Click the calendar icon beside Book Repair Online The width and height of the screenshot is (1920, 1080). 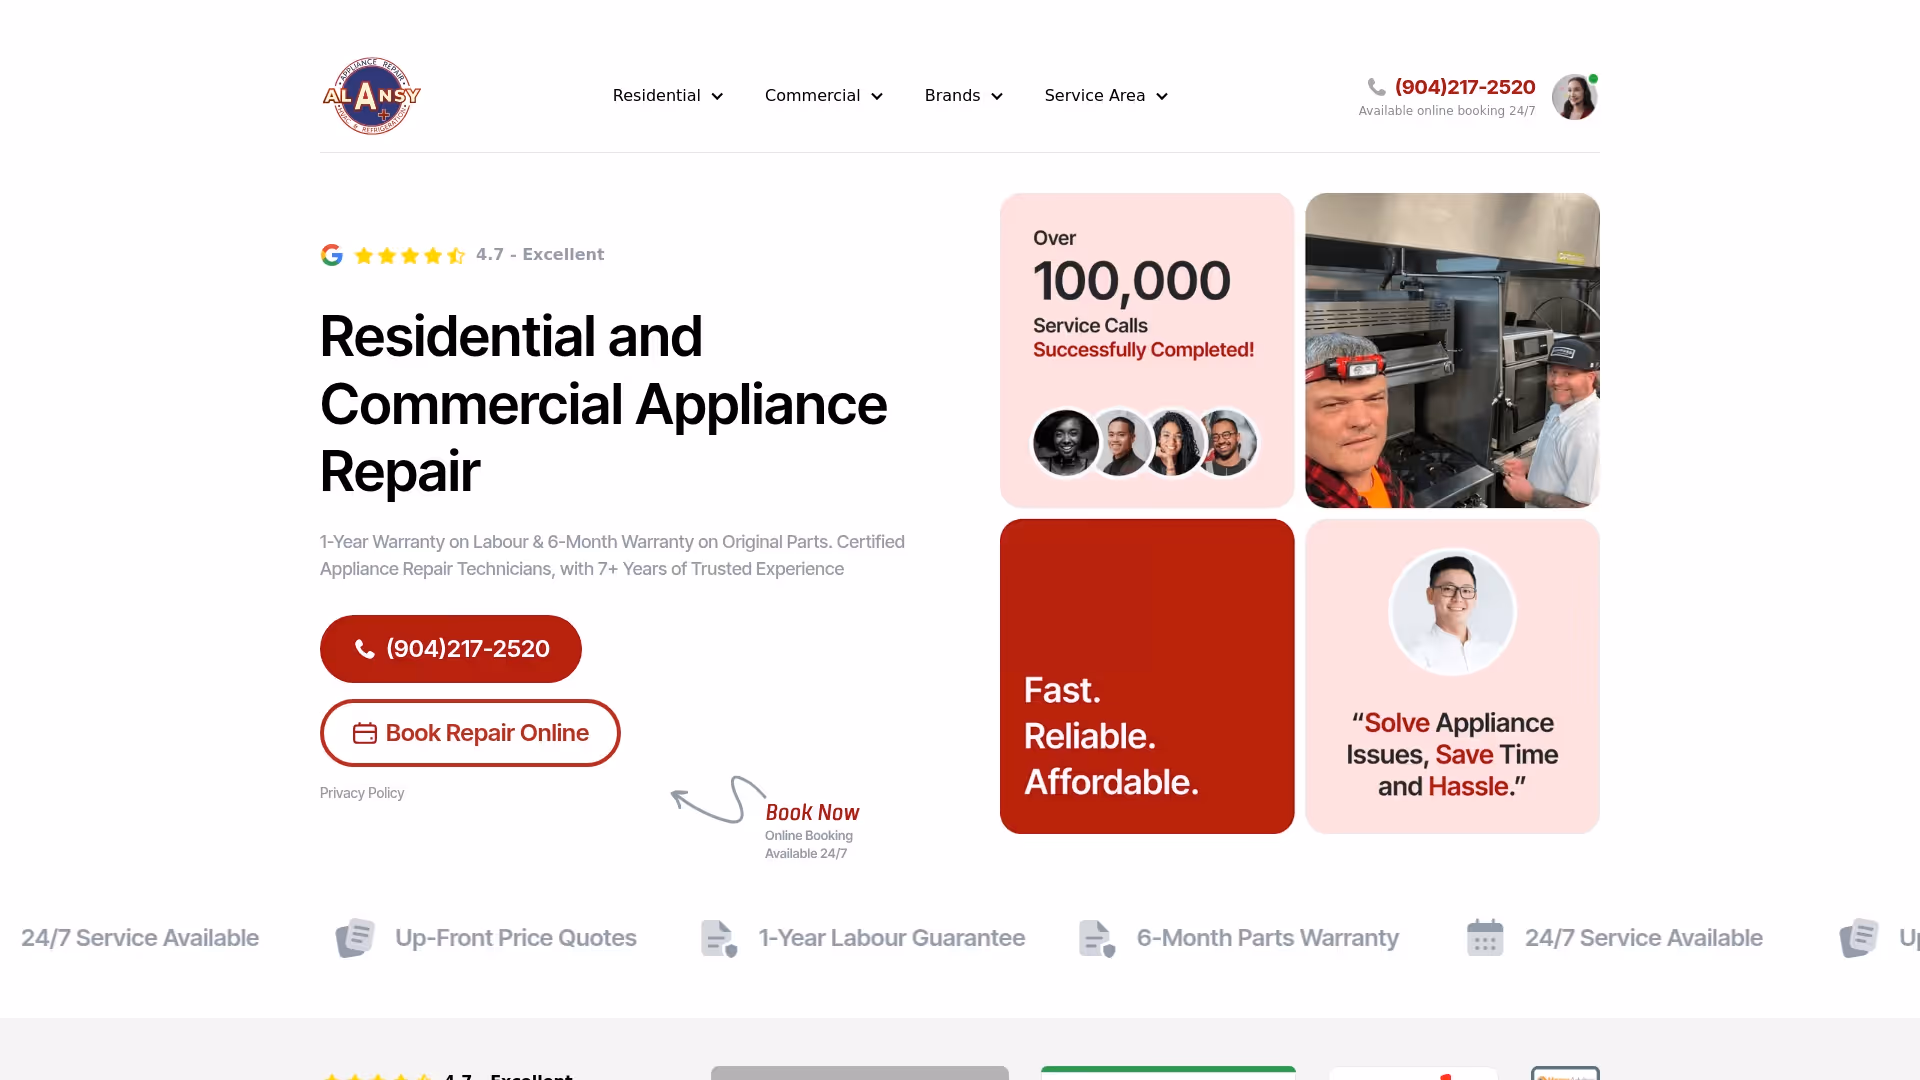click(x=365, y=733)
